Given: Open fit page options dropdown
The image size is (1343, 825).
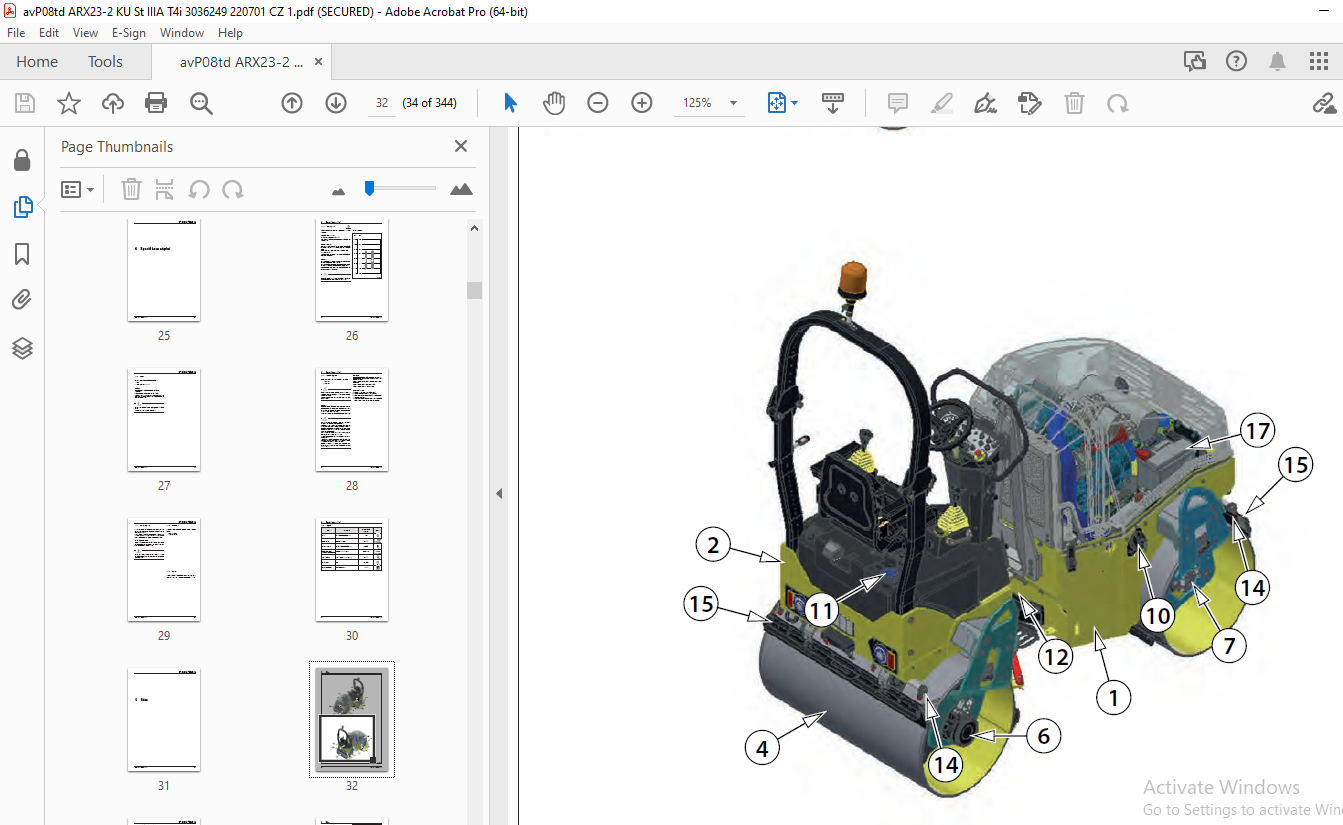Looking at the screenshot, I should [x=782, y=103].
